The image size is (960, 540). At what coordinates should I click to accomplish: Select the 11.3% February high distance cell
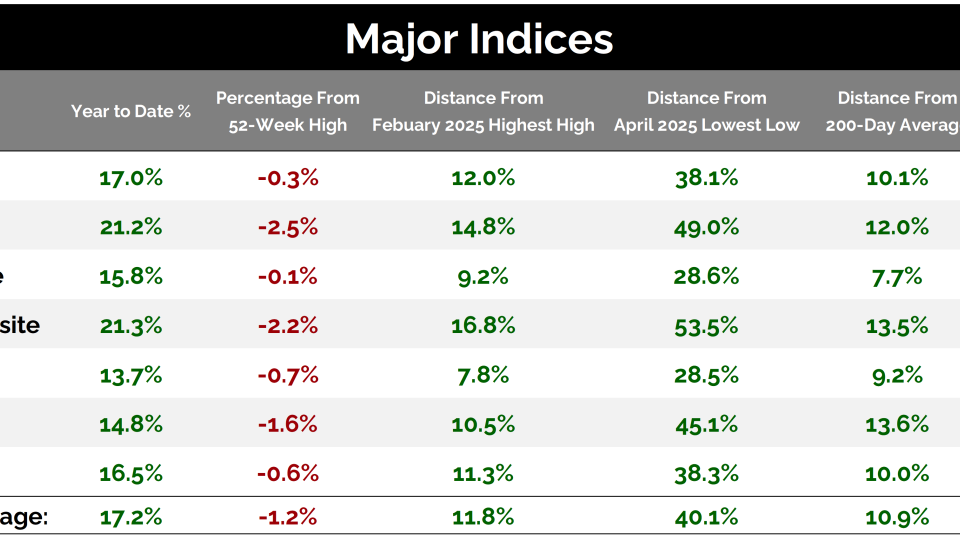tap(483, 472)
